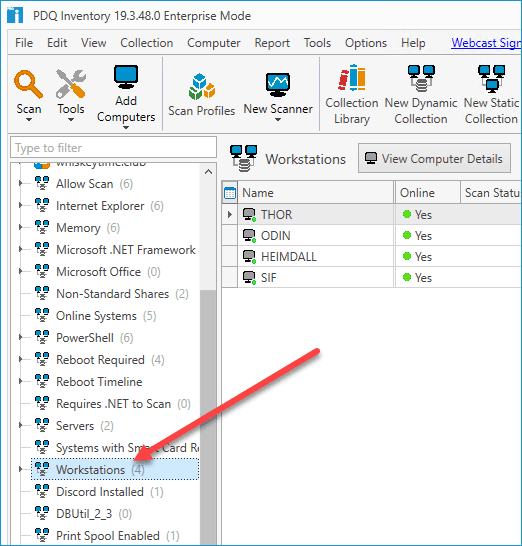Open the Options menu
Viewport: 522px width, 546px height.
(366, 43)
